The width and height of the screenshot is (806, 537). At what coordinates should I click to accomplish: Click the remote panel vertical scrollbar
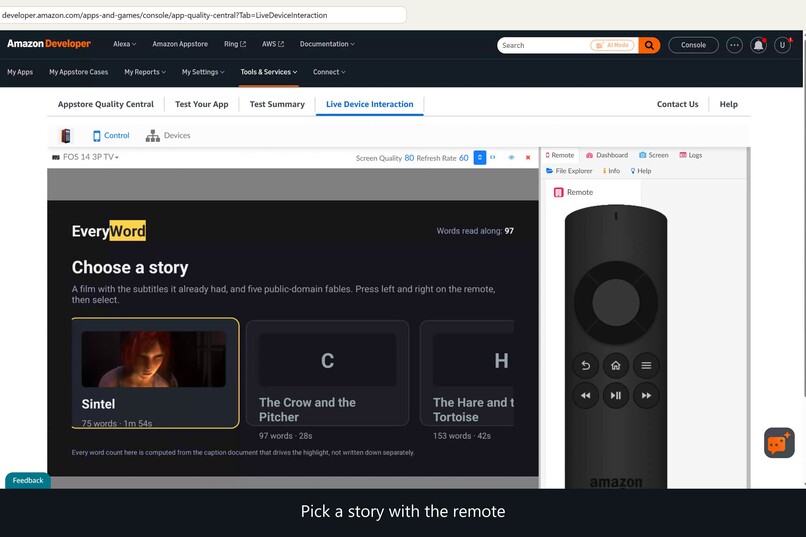click(748, 318)
